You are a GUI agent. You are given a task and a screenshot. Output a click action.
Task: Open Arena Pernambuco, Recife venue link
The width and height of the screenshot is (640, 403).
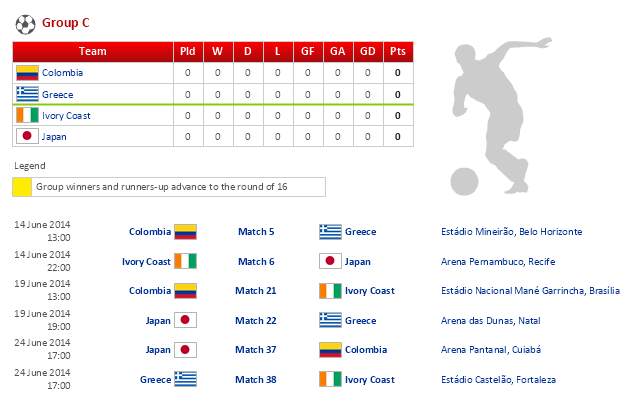(x=498, y=262)
